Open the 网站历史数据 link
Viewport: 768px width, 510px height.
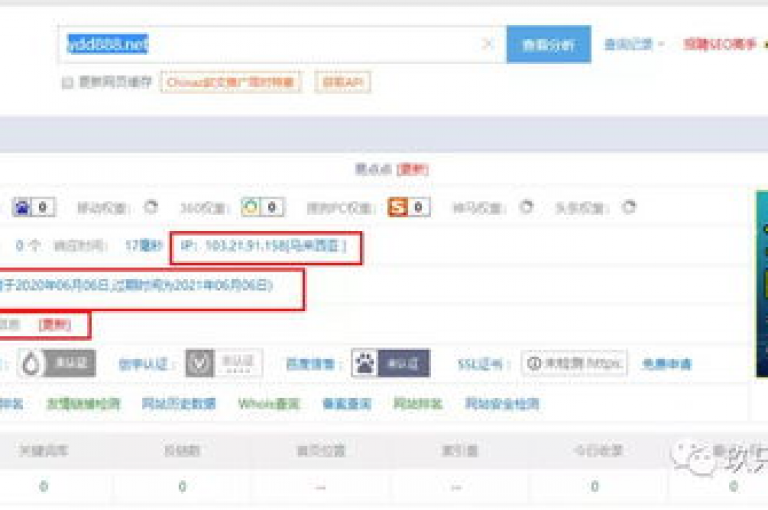tap(179, 404)
